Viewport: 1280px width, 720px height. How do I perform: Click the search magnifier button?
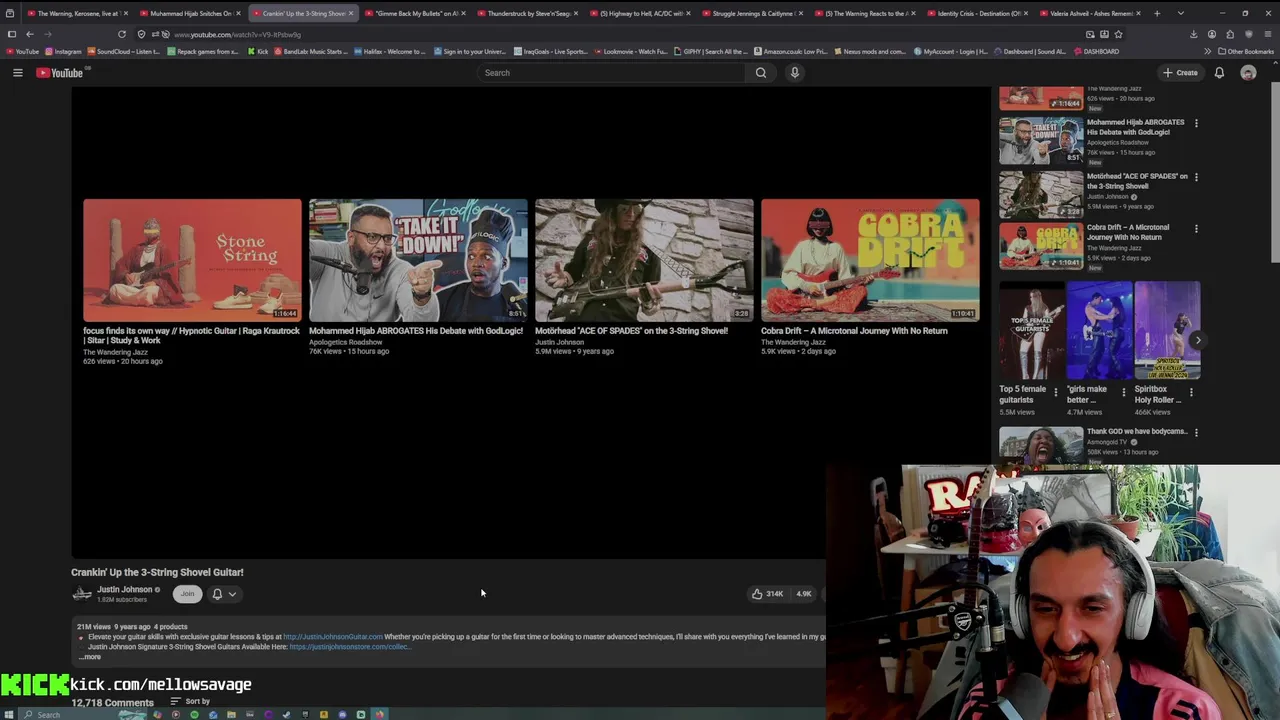point(761,73)
